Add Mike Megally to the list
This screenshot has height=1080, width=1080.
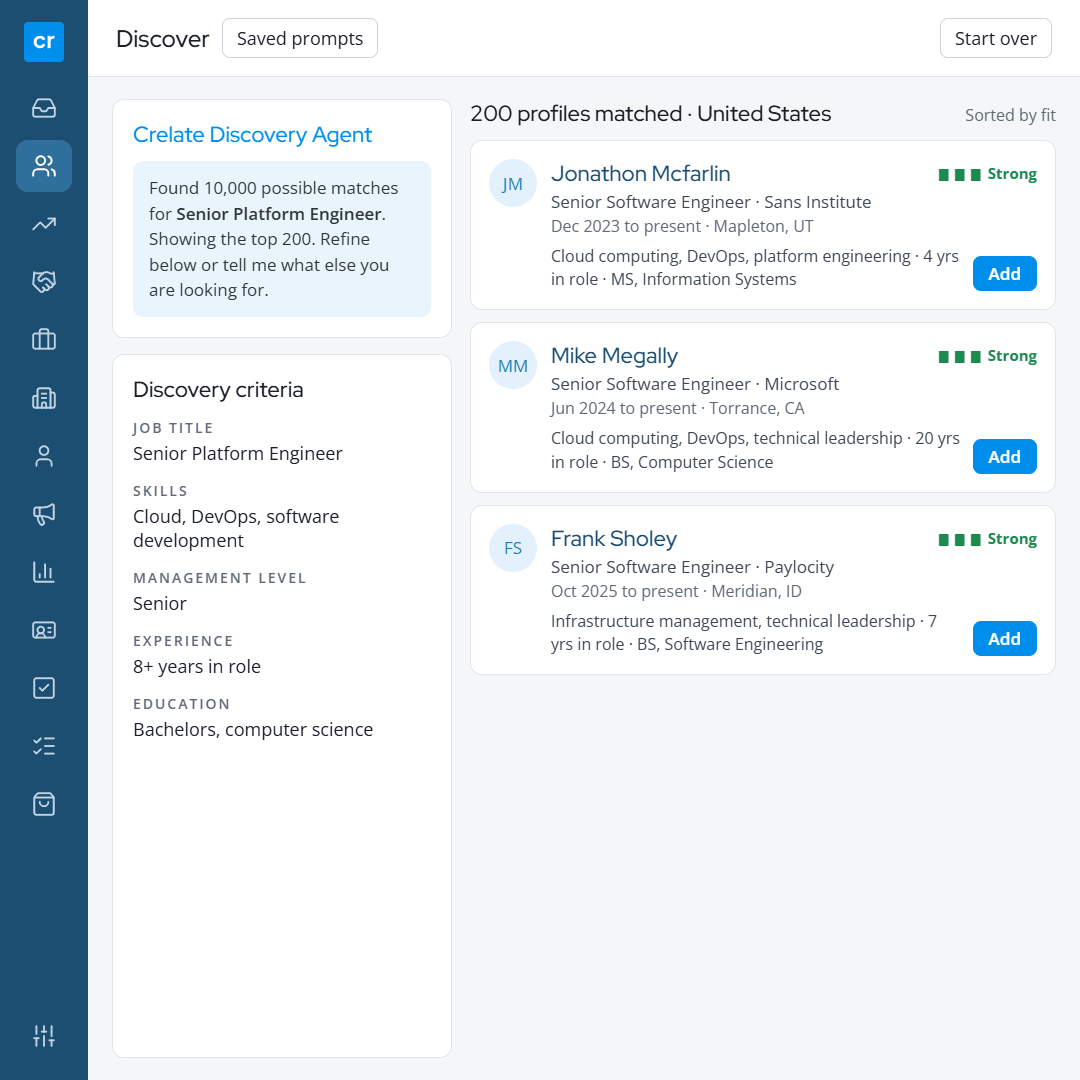click(x=1004, y=456)
